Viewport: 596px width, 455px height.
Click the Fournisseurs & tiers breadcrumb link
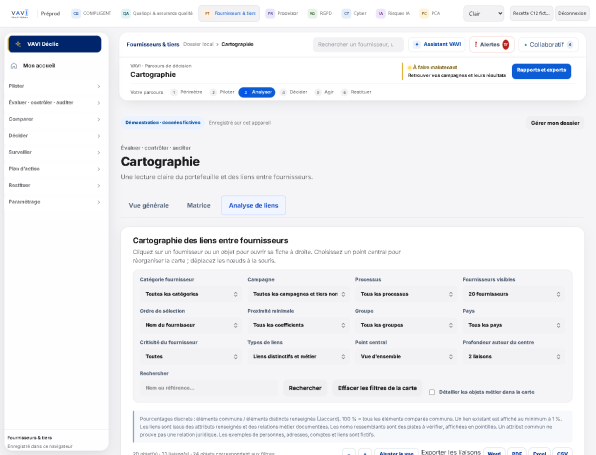(153, 44)
